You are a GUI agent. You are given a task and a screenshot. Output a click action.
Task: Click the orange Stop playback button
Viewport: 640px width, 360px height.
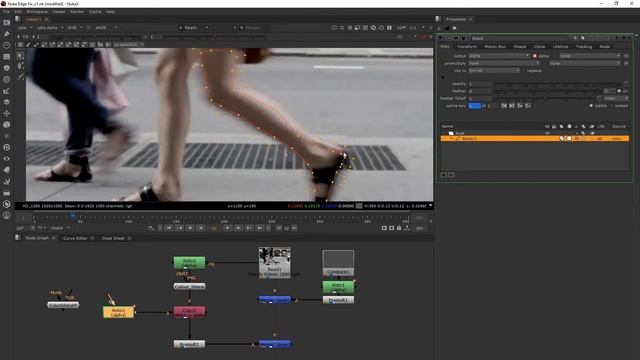coord(214,228)
